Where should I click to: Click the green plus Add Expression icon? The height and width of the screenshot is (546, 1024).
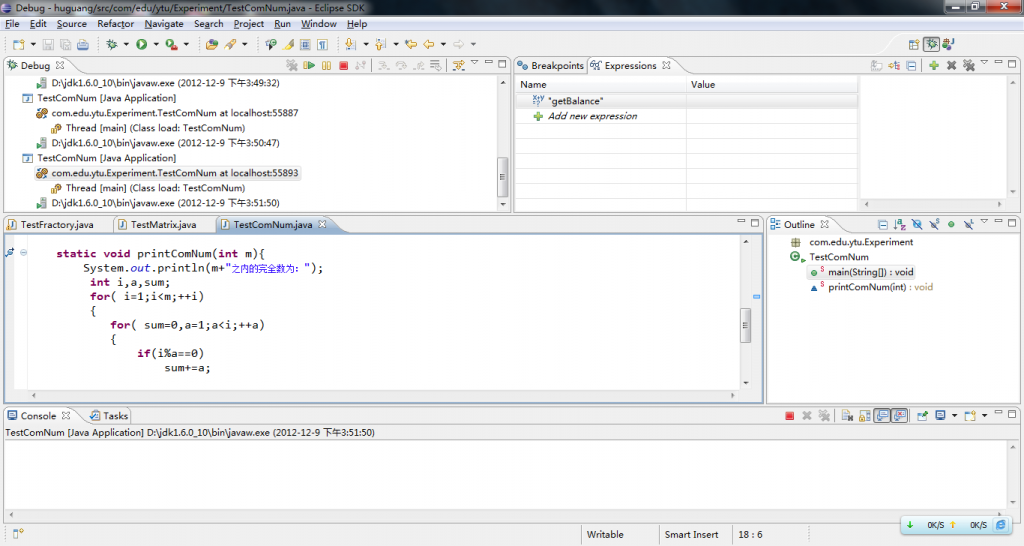pos(933,66)
